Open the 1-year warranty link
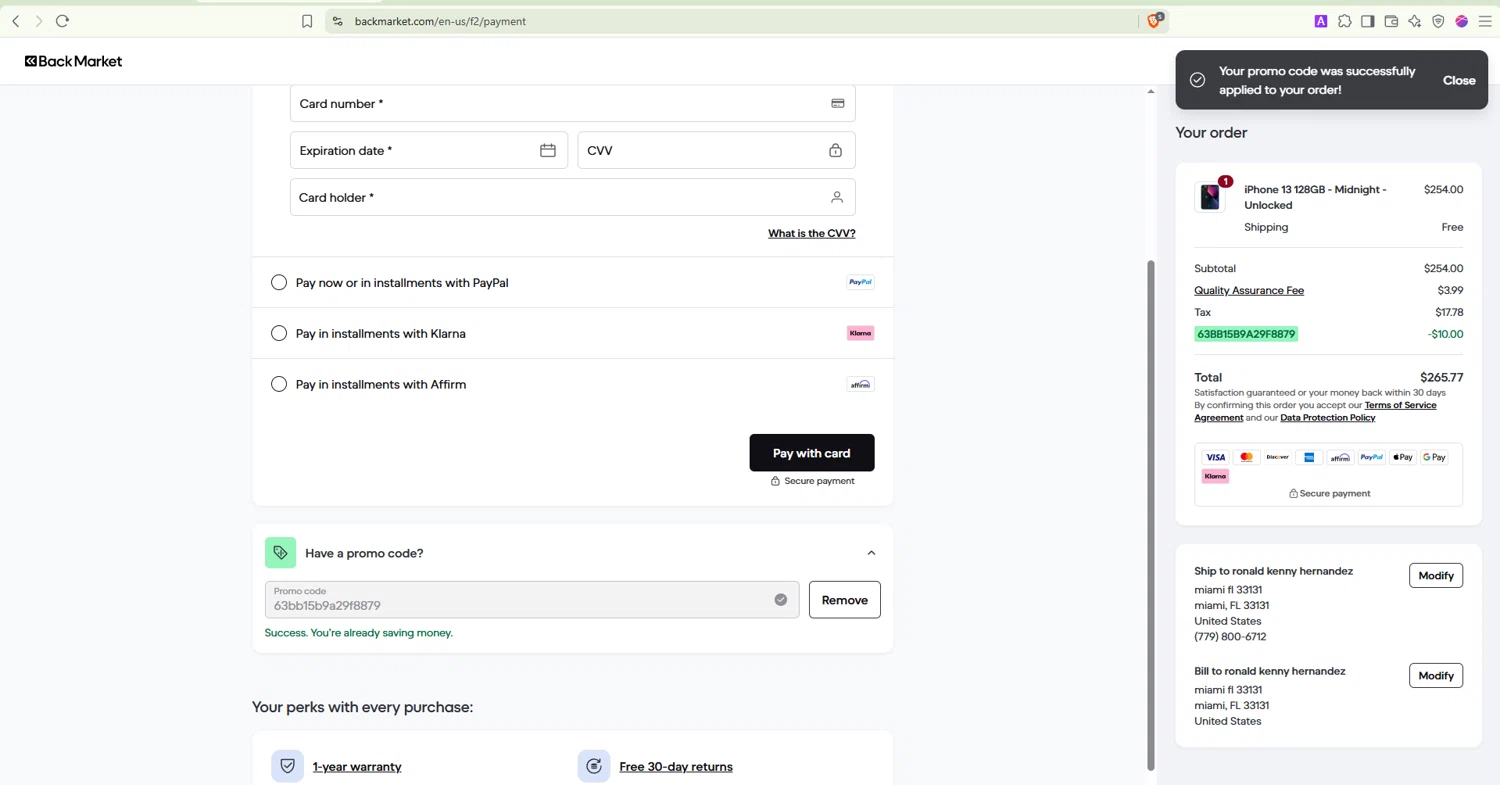This screenshot has width=1500, height=785. [357, 767]
